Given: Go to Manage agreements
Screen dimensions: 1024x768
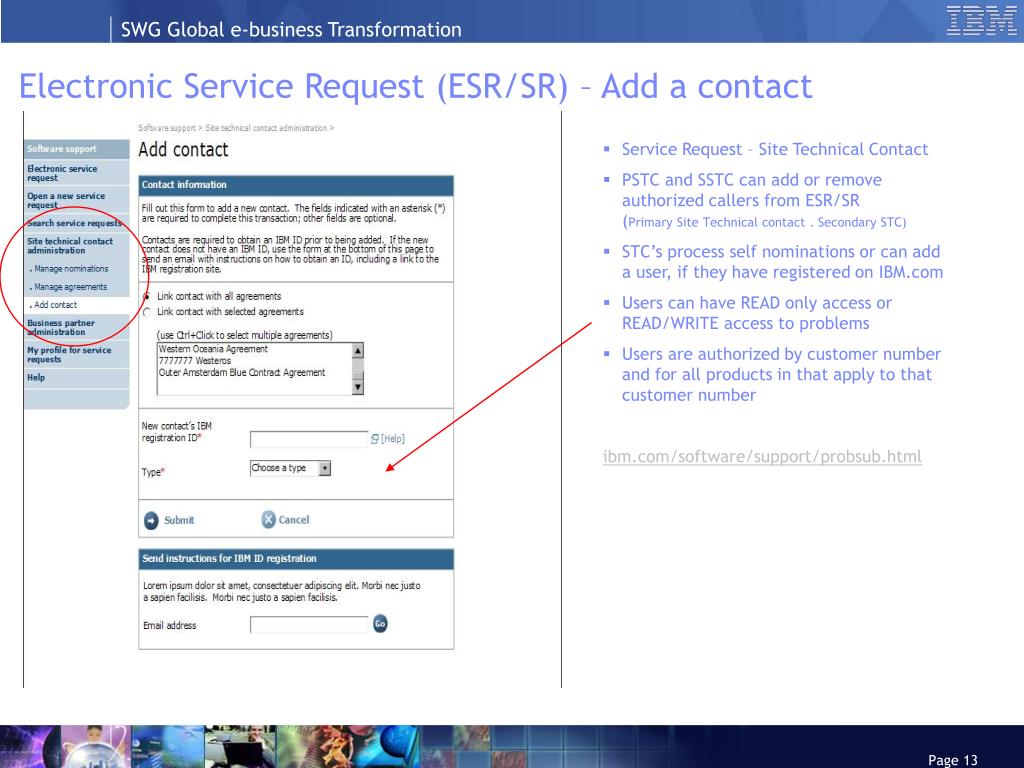Looking at the screenshot, I should click(70, 287).
